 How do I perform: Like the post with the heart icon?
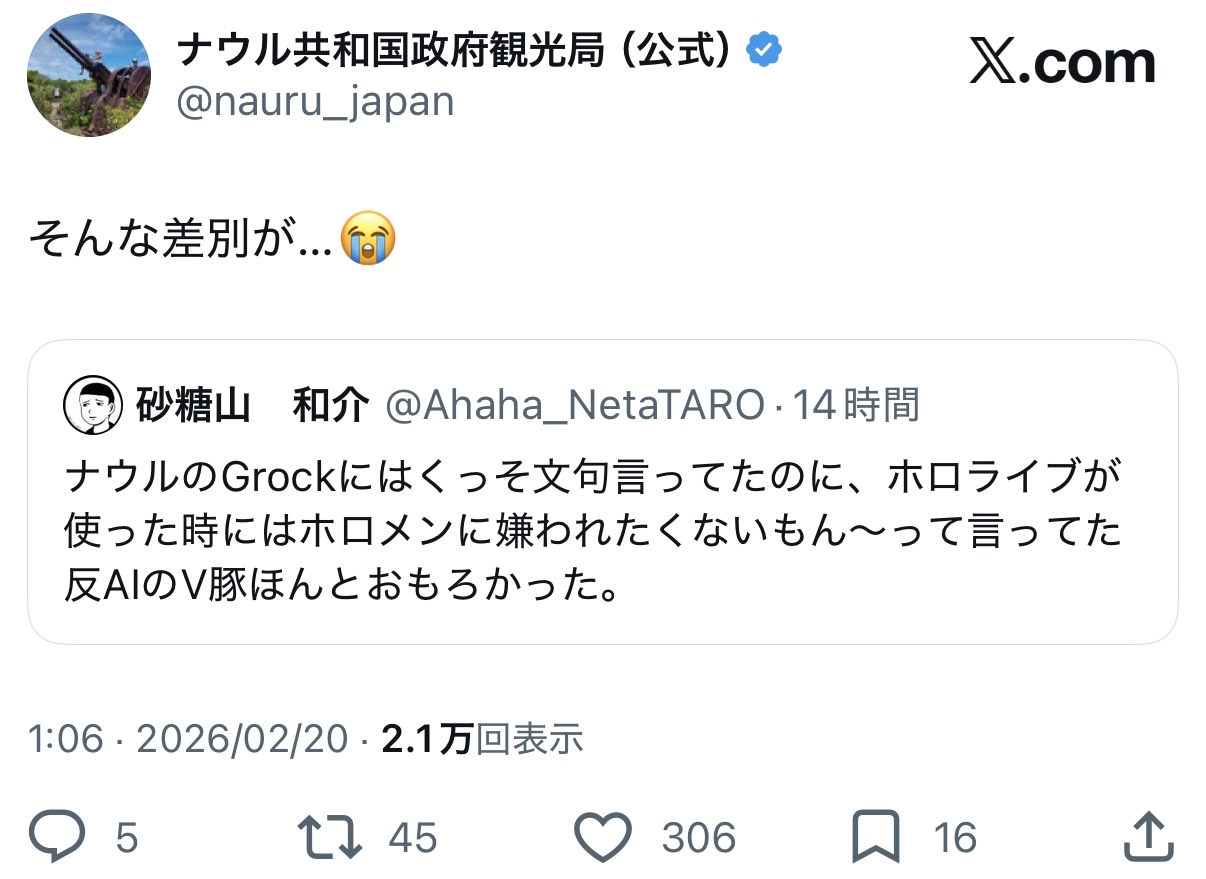(604, 835)
